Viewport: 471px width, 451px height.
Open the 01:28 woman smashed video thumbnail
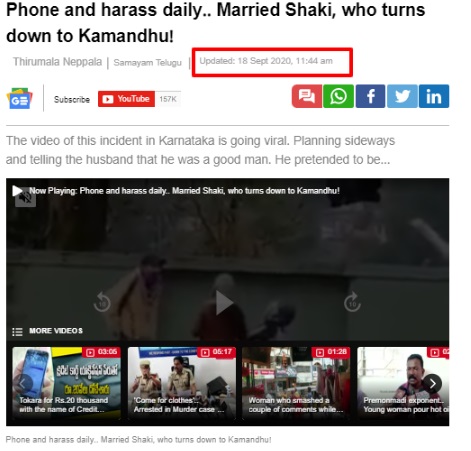(x=296, y=383)
